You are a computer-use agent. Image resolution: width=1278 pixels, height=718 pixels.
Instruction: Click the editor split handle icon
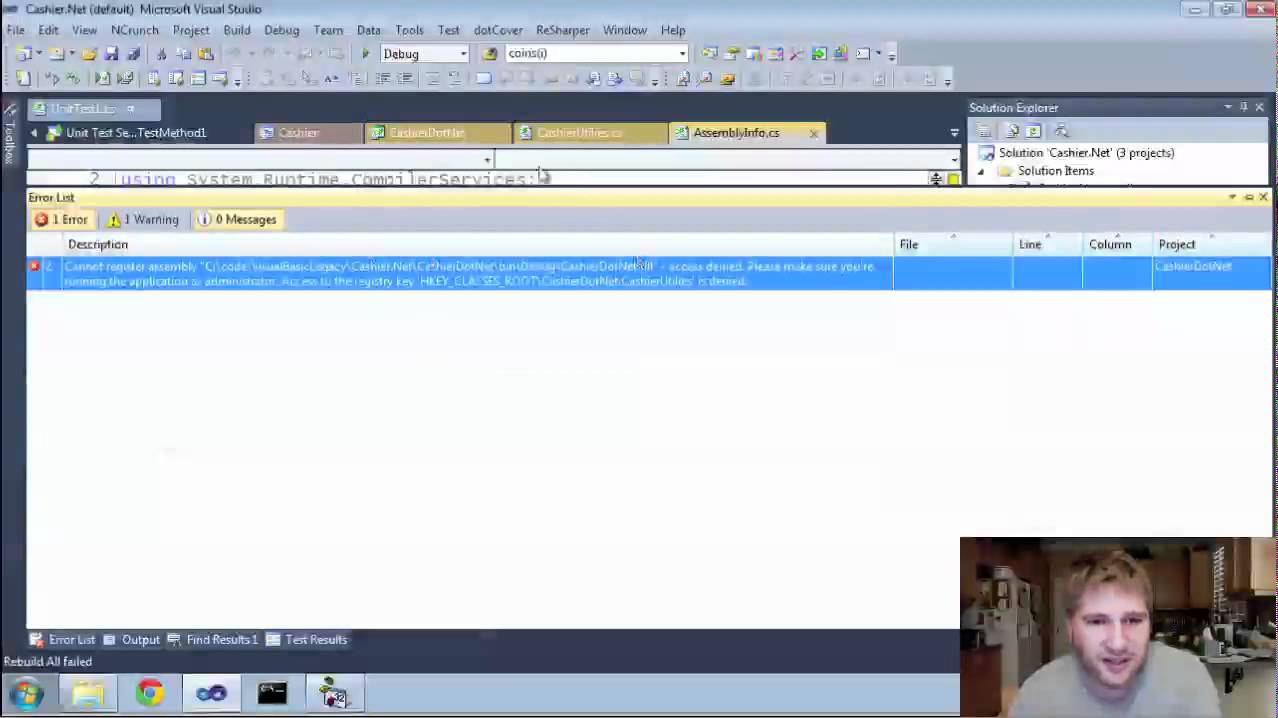tap(936, 179)
